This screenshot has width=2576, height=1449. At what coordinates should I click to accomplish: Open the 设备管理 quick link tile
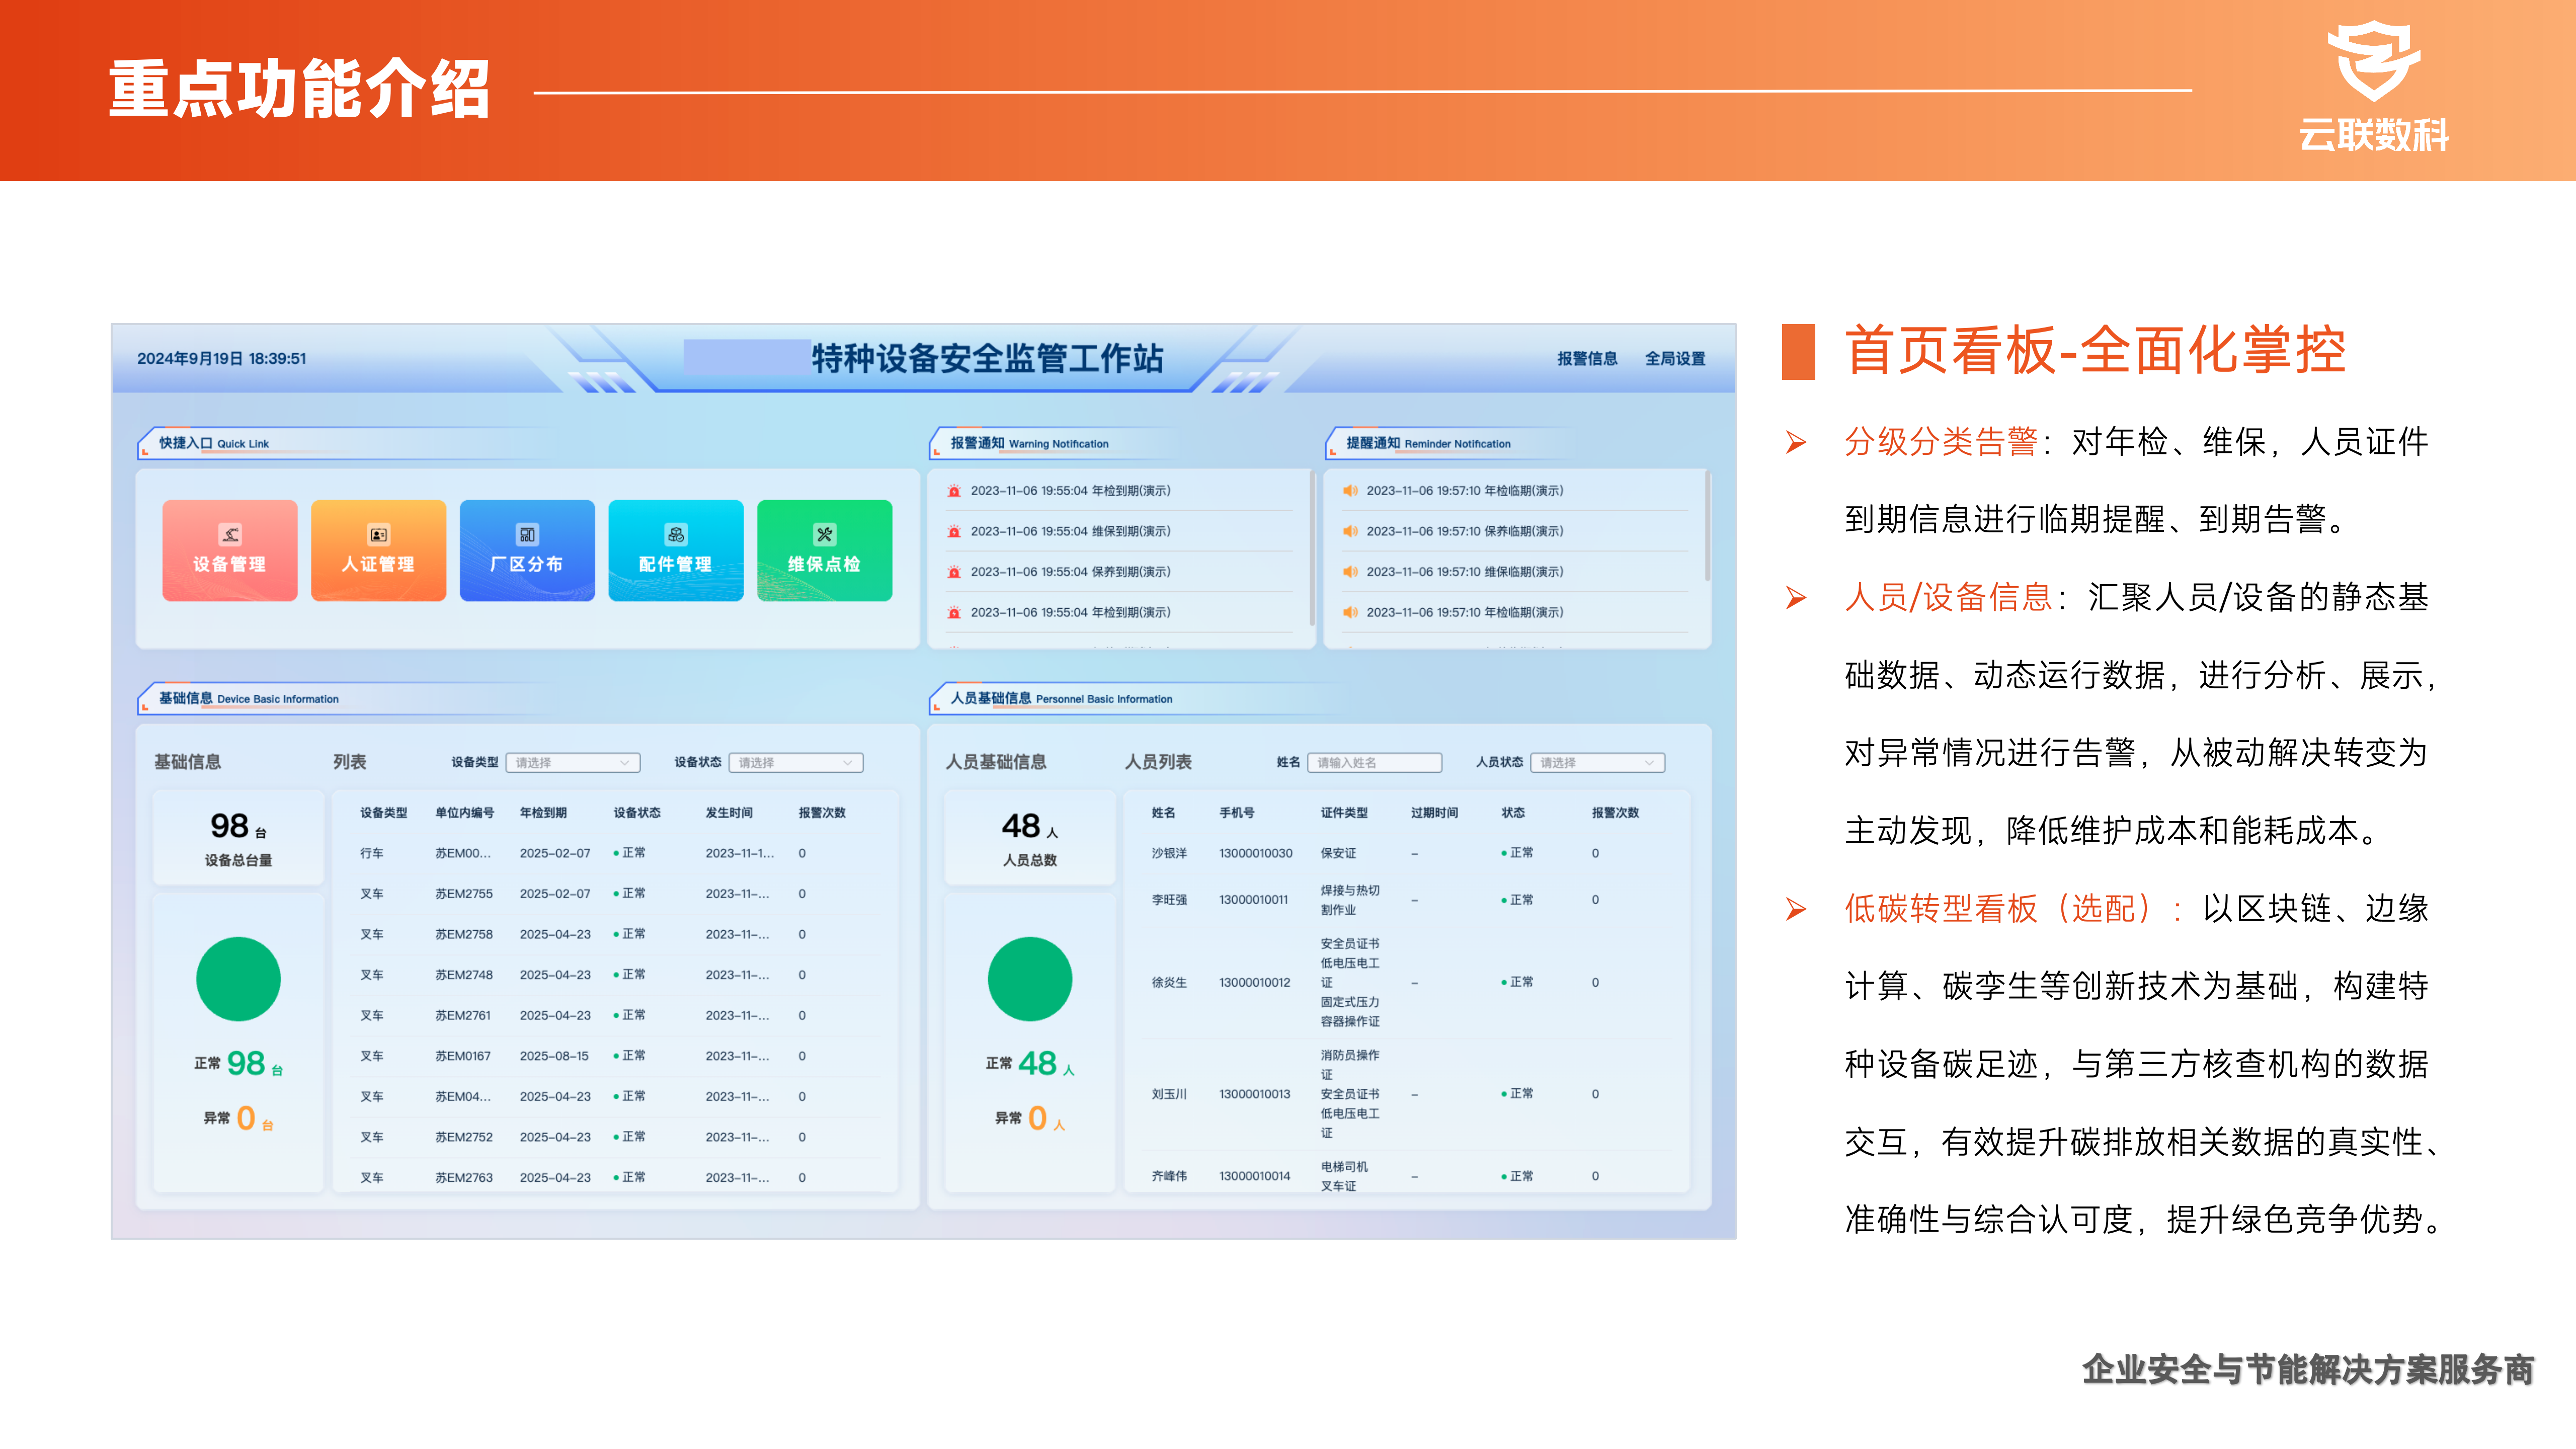[x=229, y=550]
